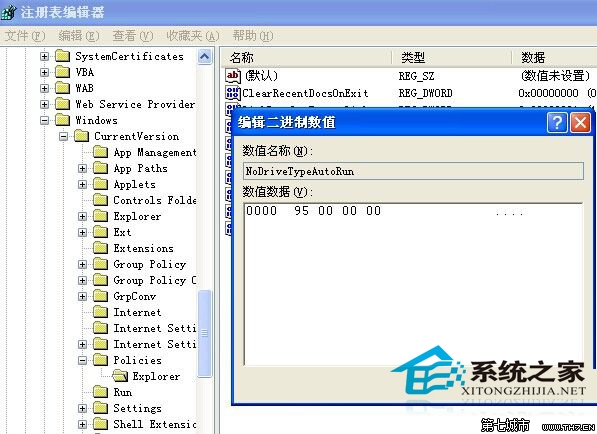
Task: Select the Policies folder icon
Action: coord(101,360)
